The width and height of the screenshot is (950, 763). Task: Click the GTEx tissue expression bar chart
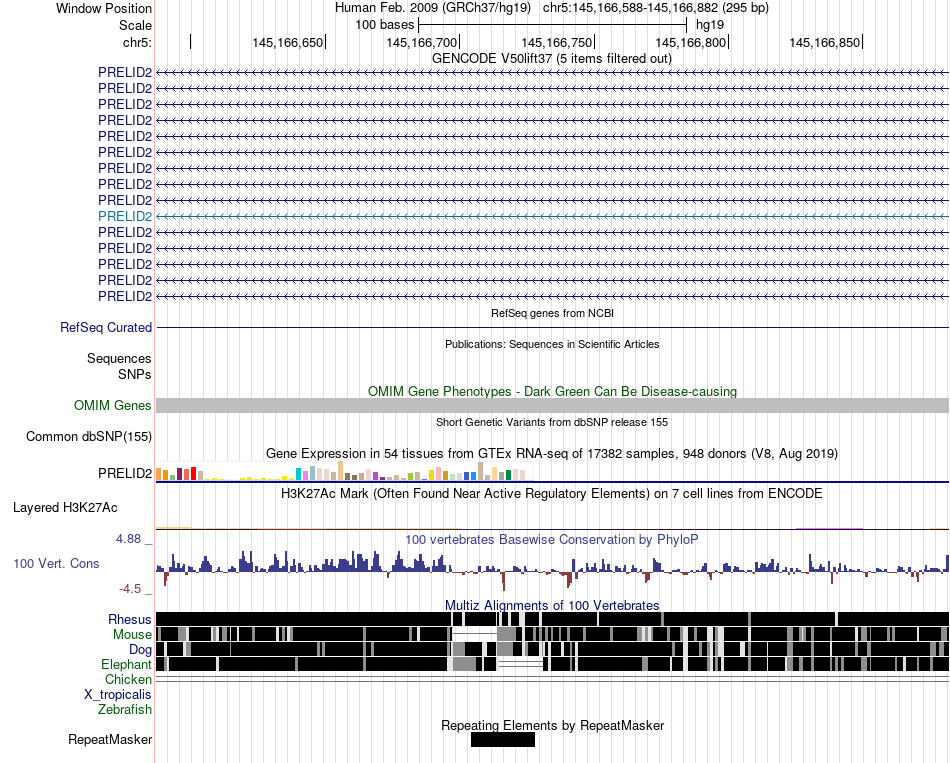(344, 471)
